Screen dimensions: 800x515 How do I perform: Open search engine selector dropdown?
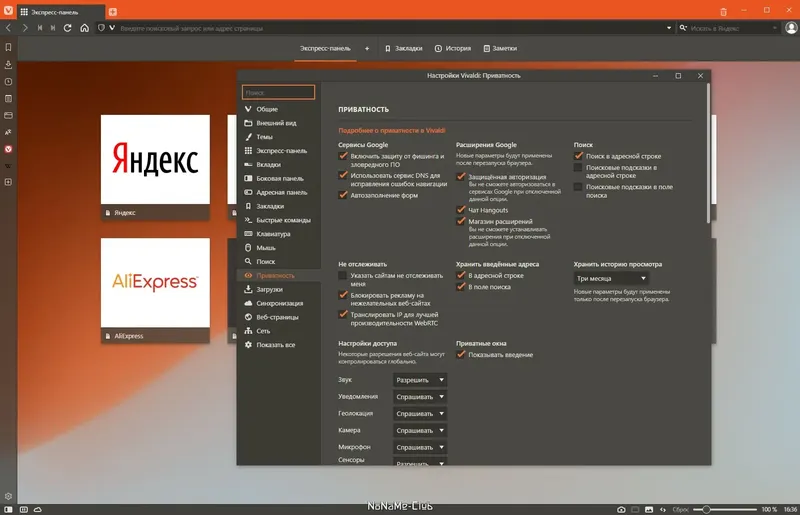tap(683, 28)
